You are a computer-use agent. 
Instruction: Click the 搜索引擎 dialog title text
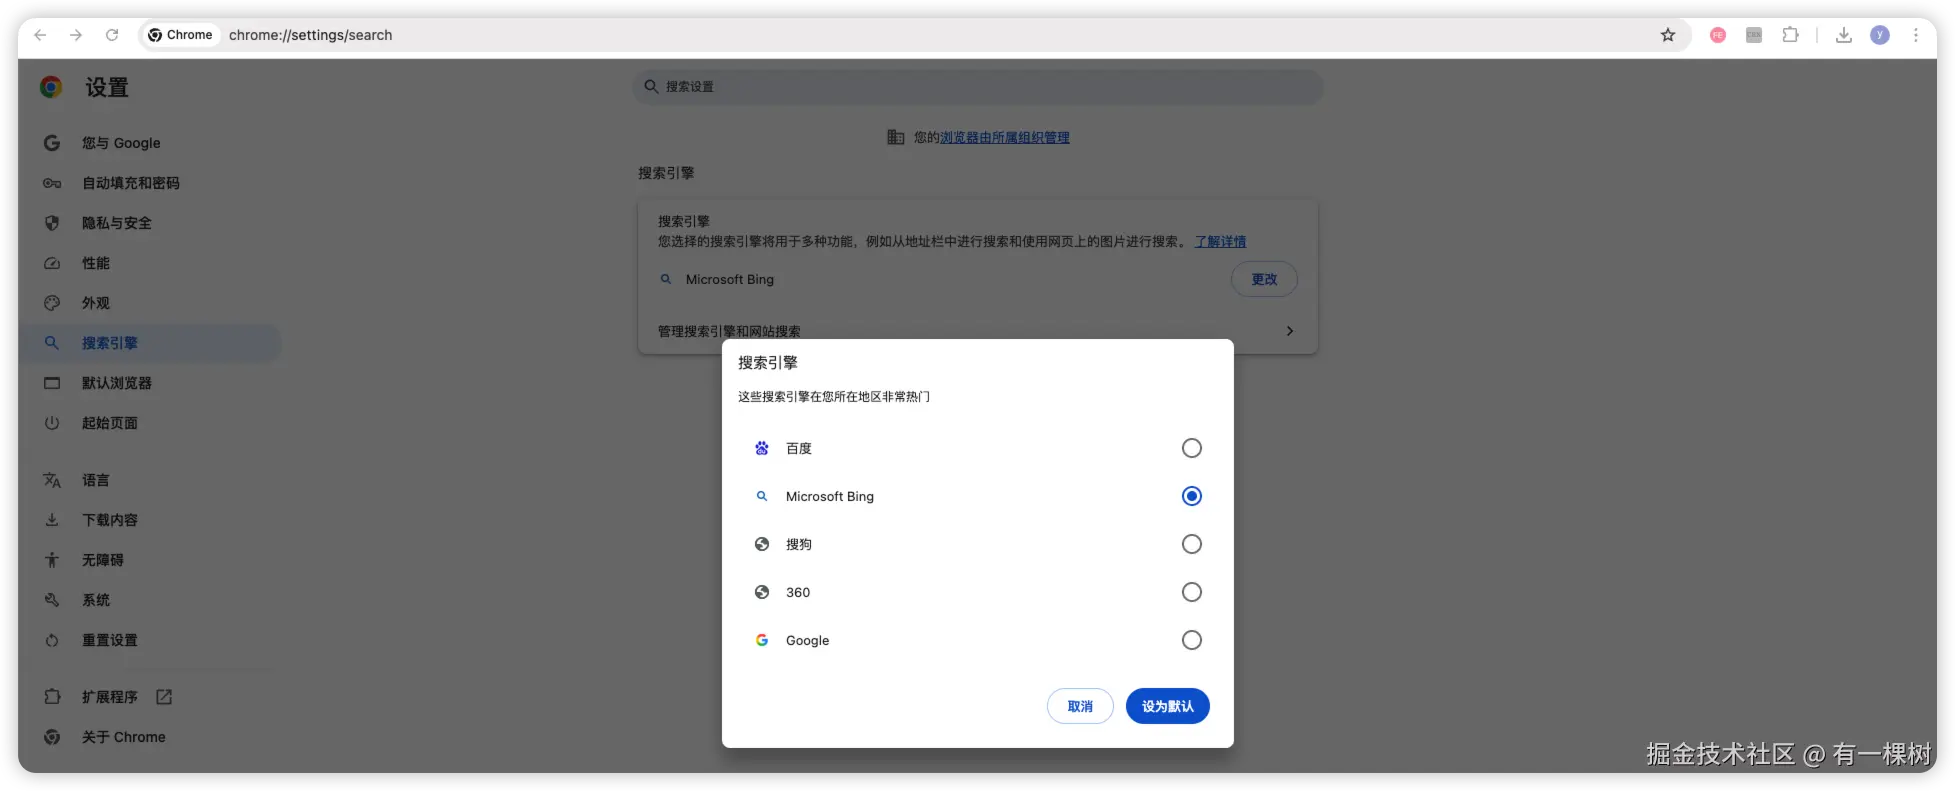768,362
